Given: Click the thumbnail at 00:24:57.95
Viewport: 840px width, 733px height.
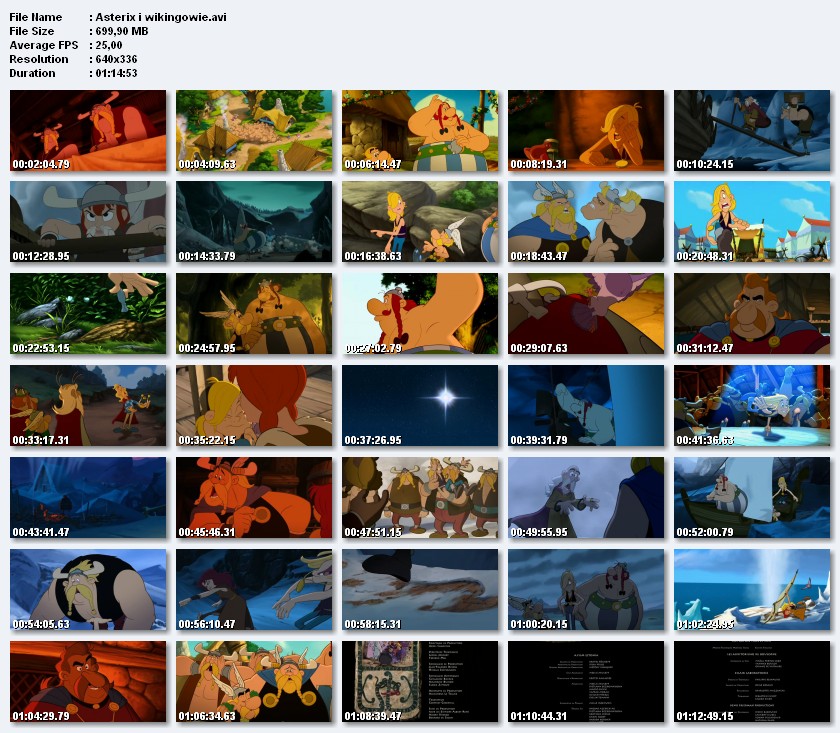Looking at the screenshot, I should 254,314.
